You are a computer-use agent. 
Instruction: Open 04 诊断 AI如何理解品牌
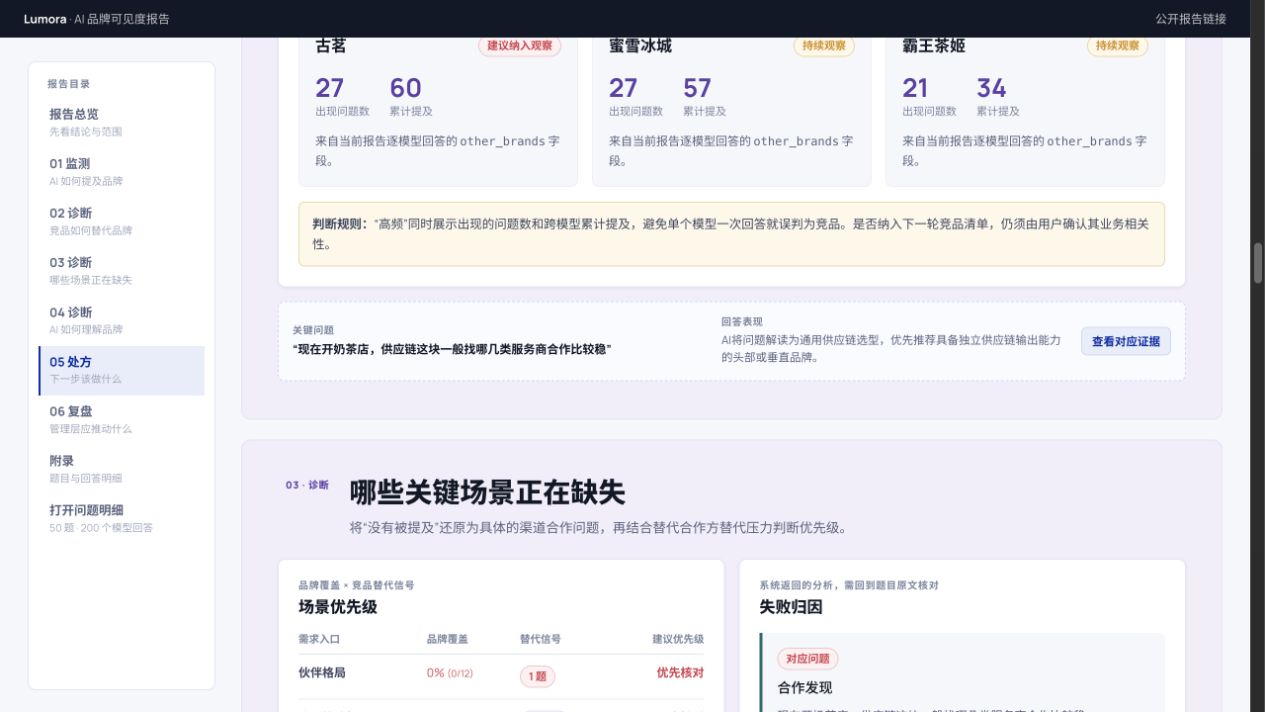(x=121, y=320)
